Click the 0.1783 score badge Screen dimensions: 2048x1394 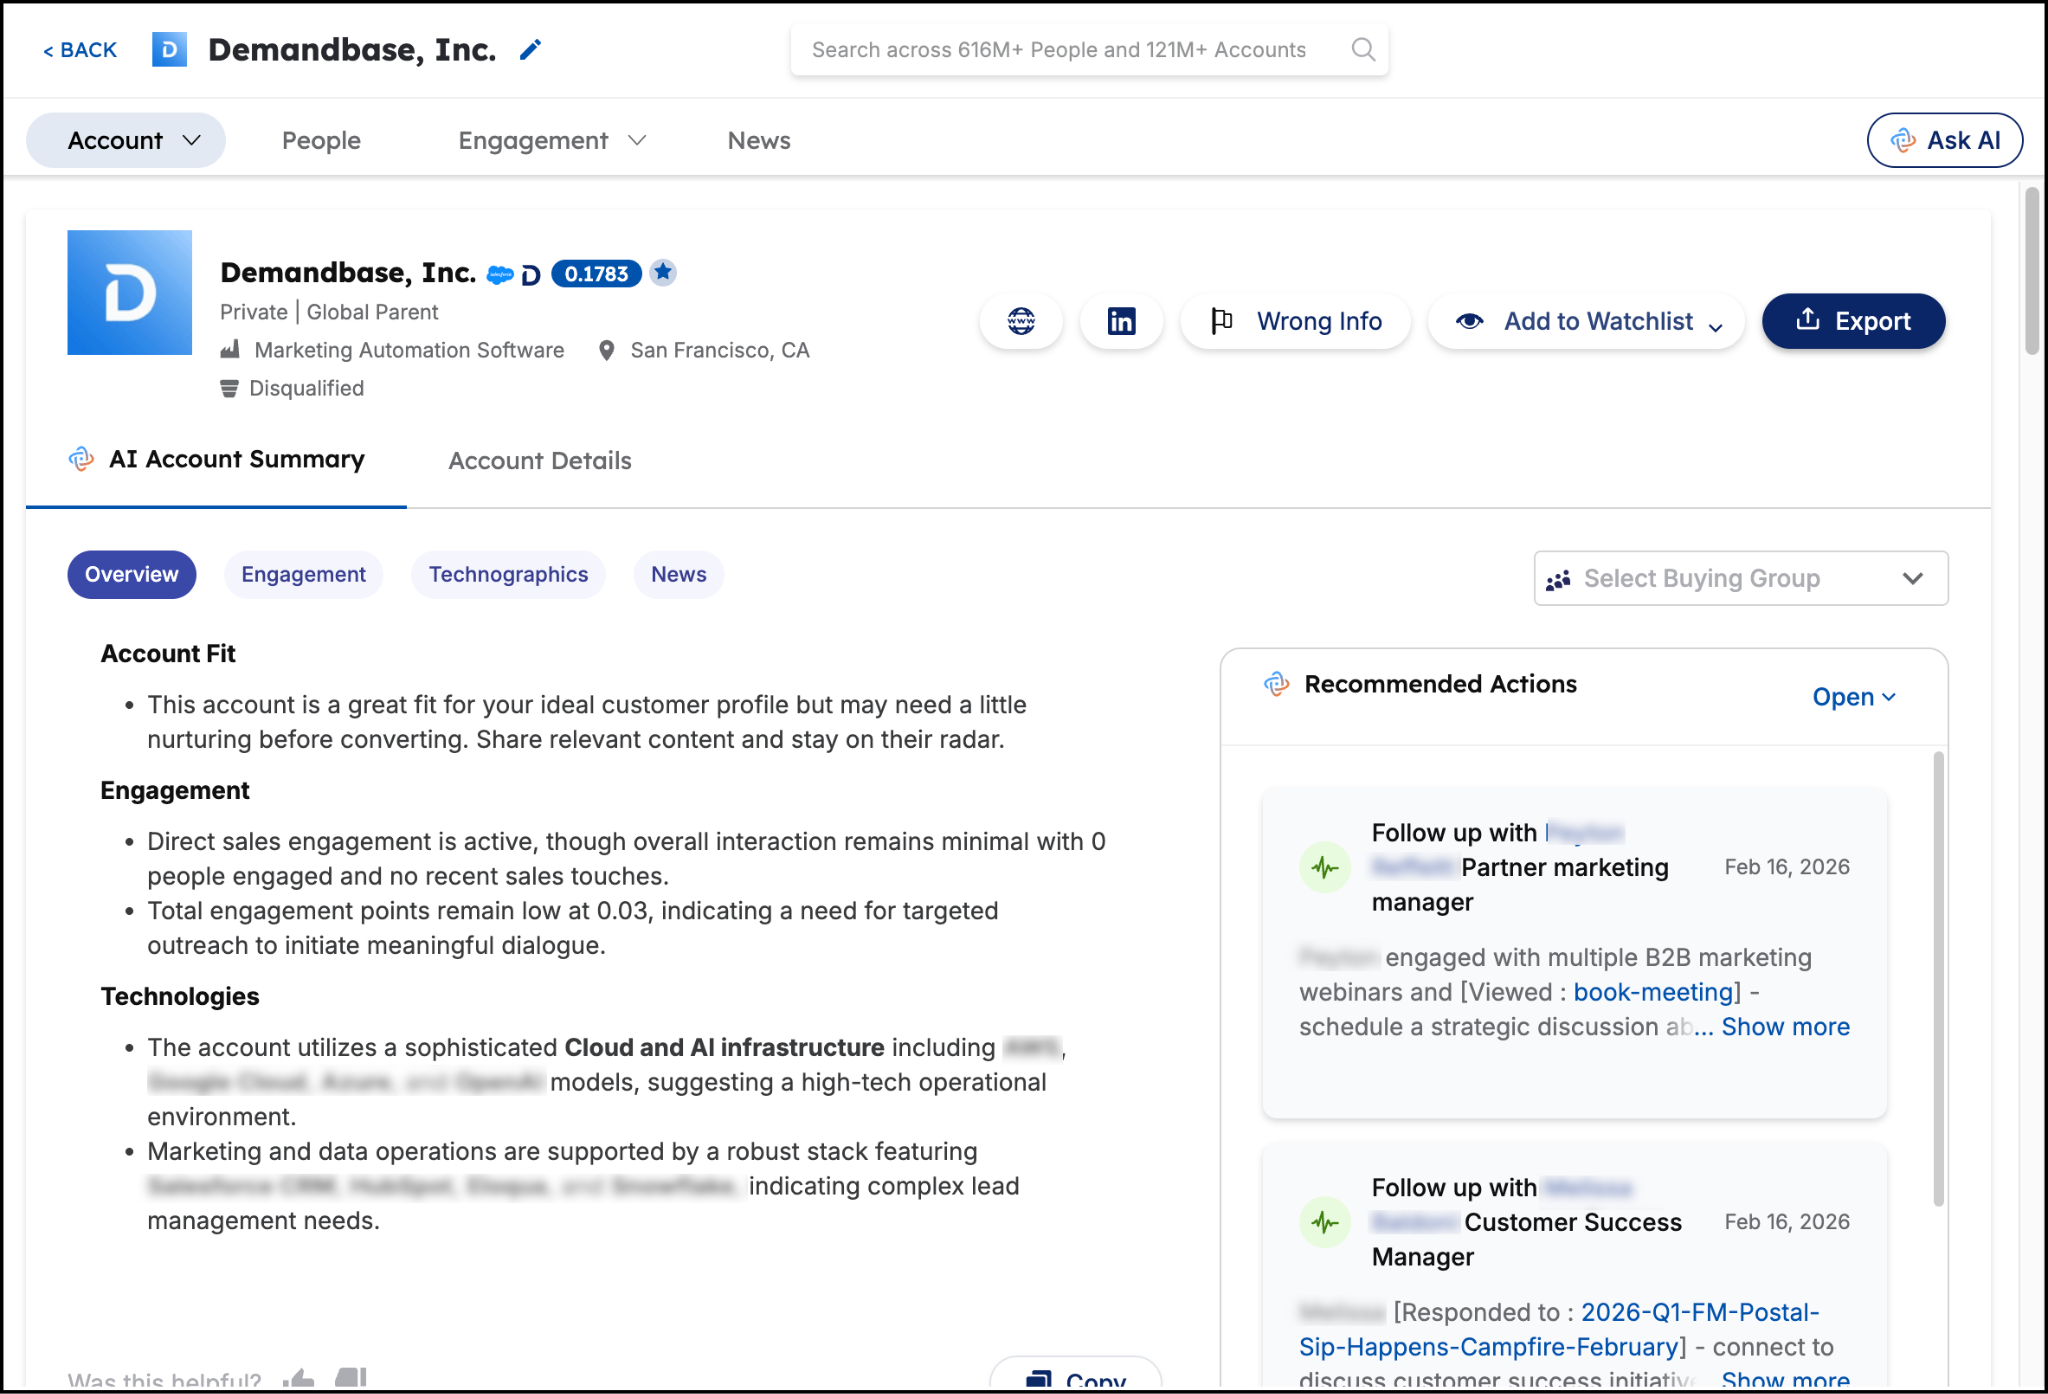click(596, 273)
